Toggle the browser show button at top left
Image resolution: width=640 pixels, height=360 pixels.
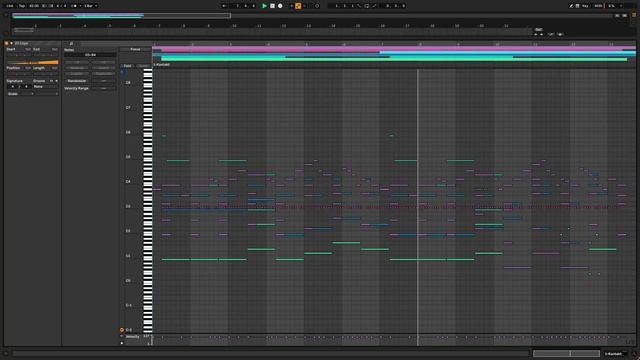[6, 15]
